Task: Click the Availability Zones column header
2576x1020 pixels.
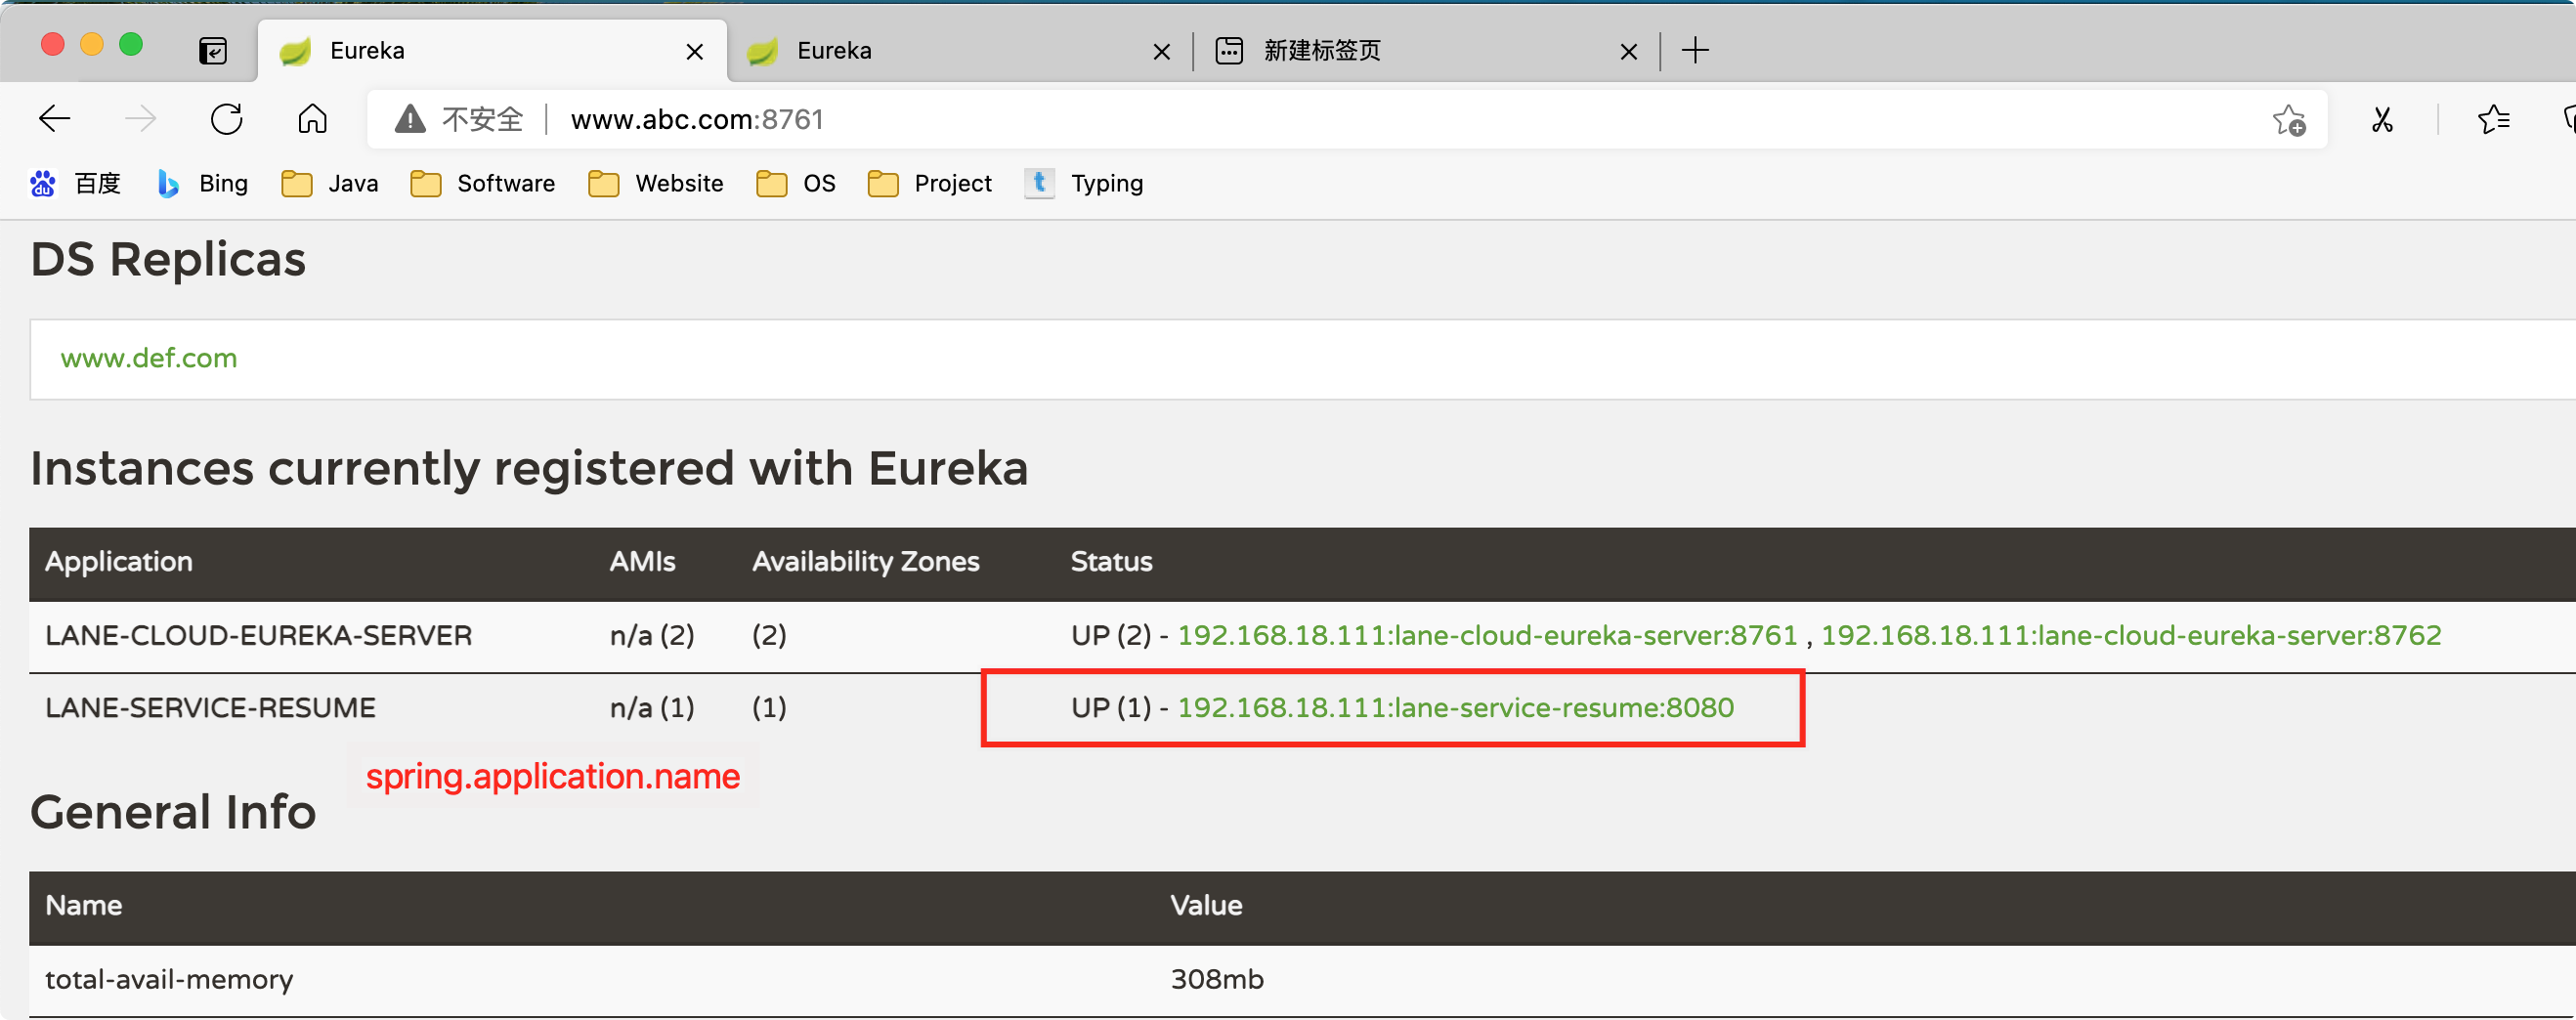Action: (x=865, y=562)
